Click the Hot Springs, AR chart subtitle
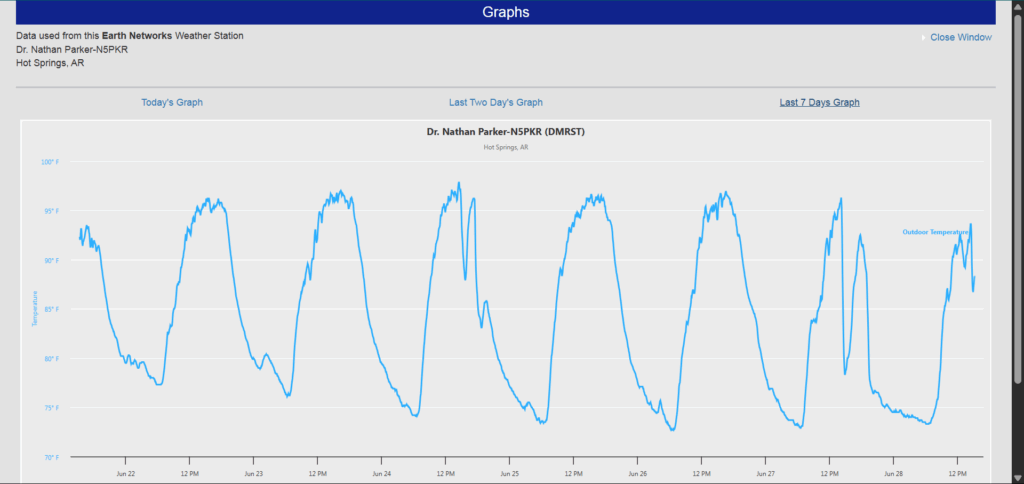Screen dimensions: 1024x484 click(505, 147)
